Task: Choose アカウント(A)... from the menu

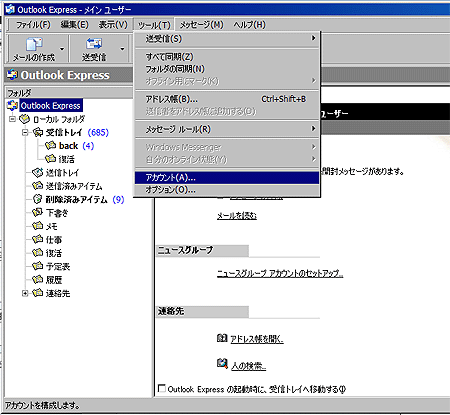Action: tap(227, 178)
